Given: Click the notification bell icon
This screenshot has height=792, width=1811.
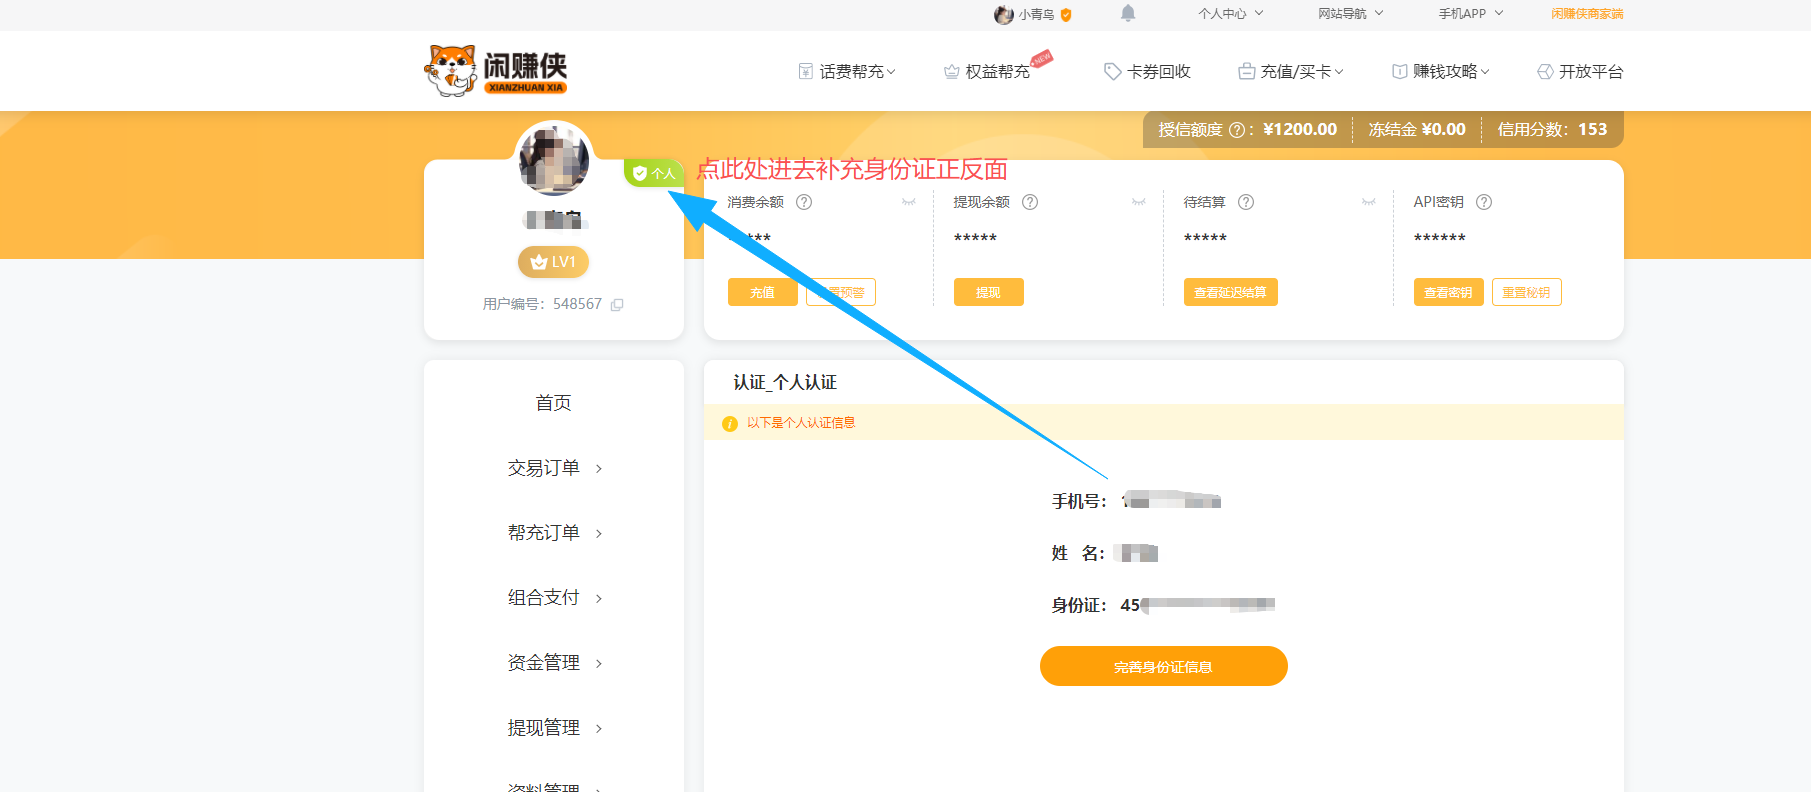Looking at the screenshot, I should click(1128, 13).
